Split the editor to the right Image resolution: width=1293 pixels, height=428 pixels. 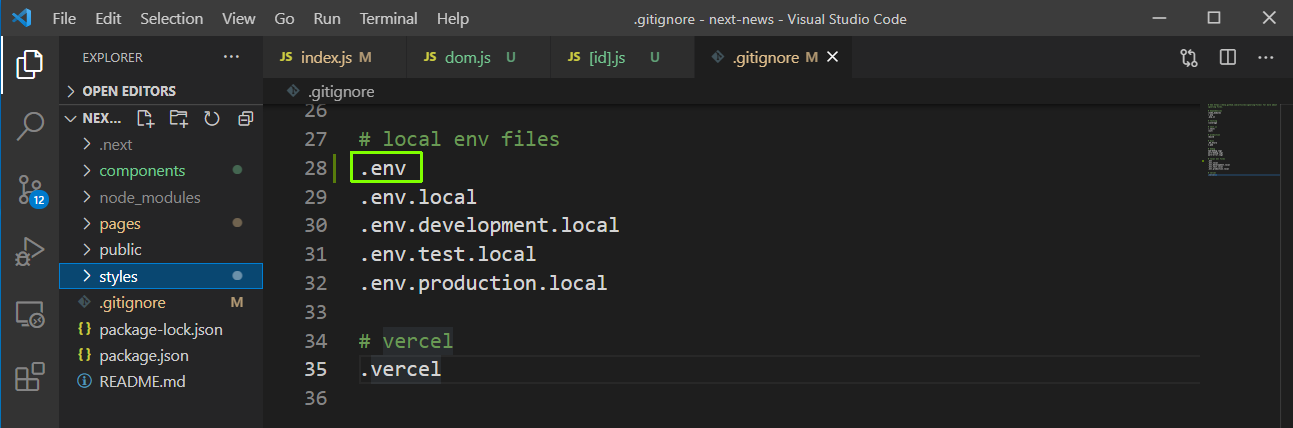(x=1228, y=58)
